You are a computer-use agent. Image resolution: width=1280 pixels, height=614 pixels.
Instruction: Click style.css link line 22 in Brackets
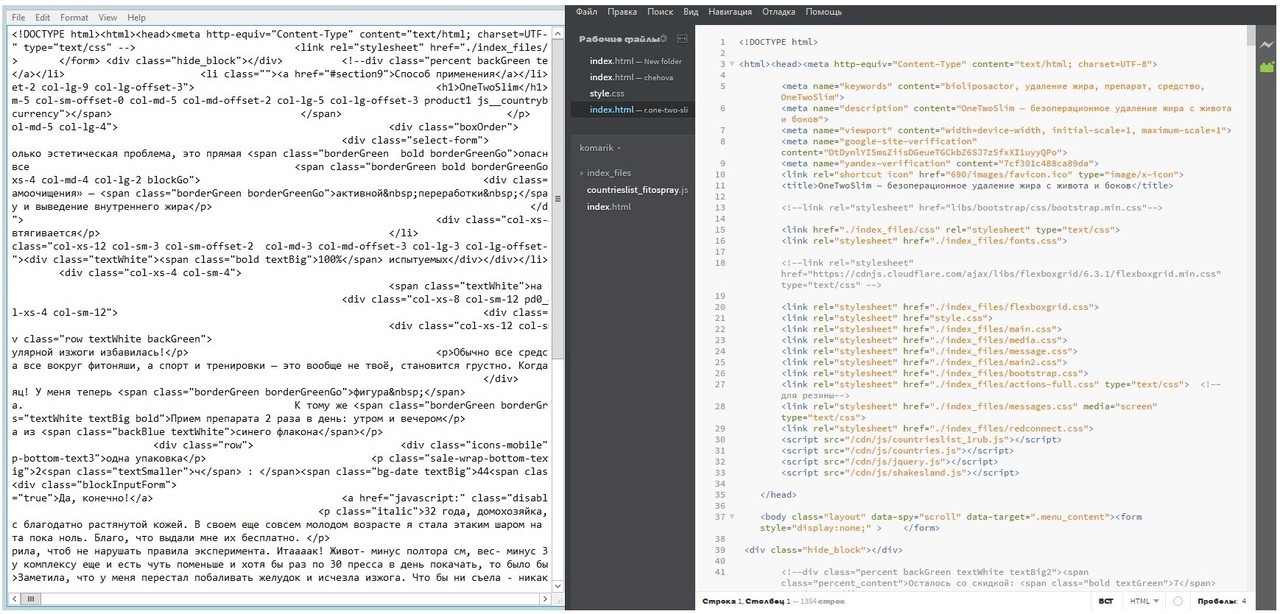click(886, 318)
